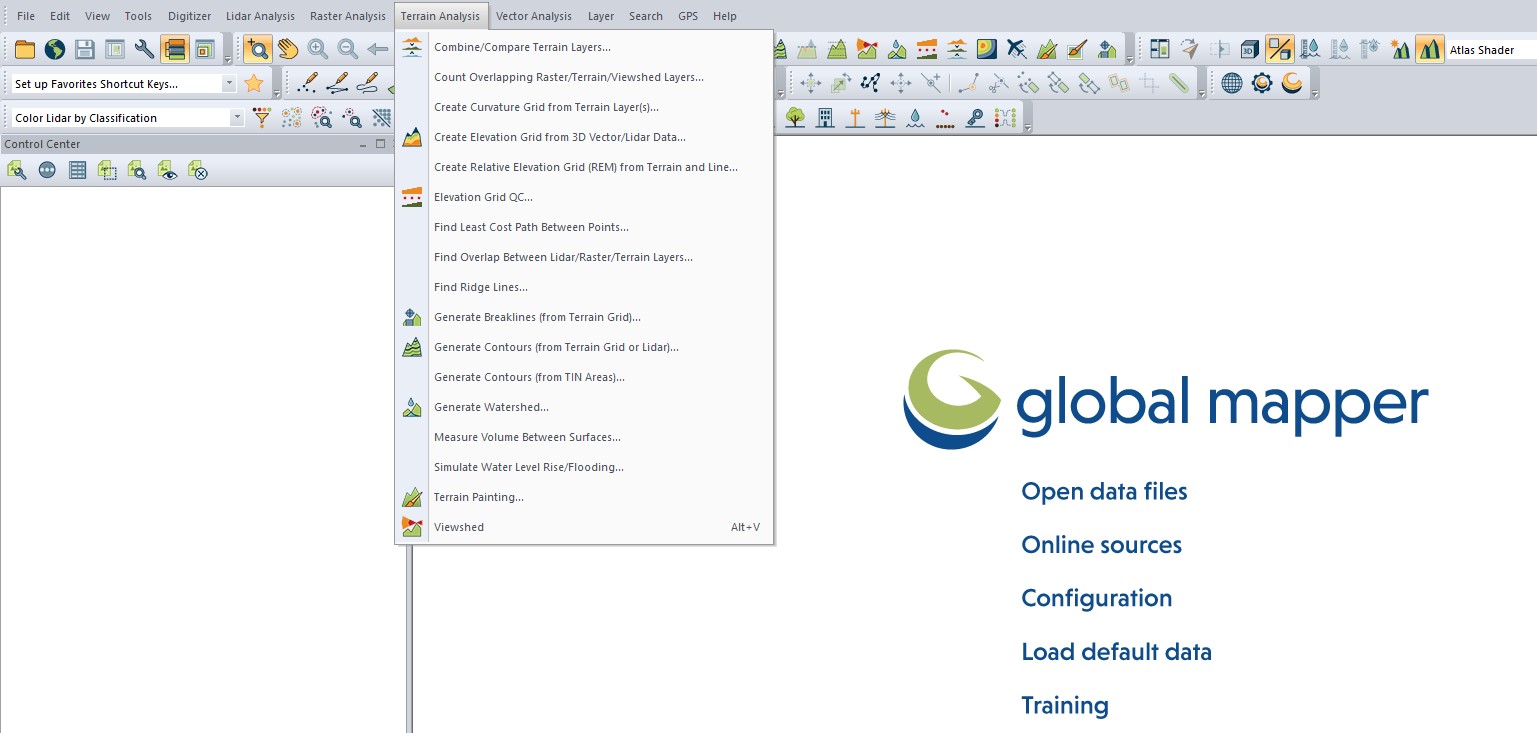This screenshot has height=733, width=1537.
Task: Click the yellow Favorites star icon
Action: [254, 83]
